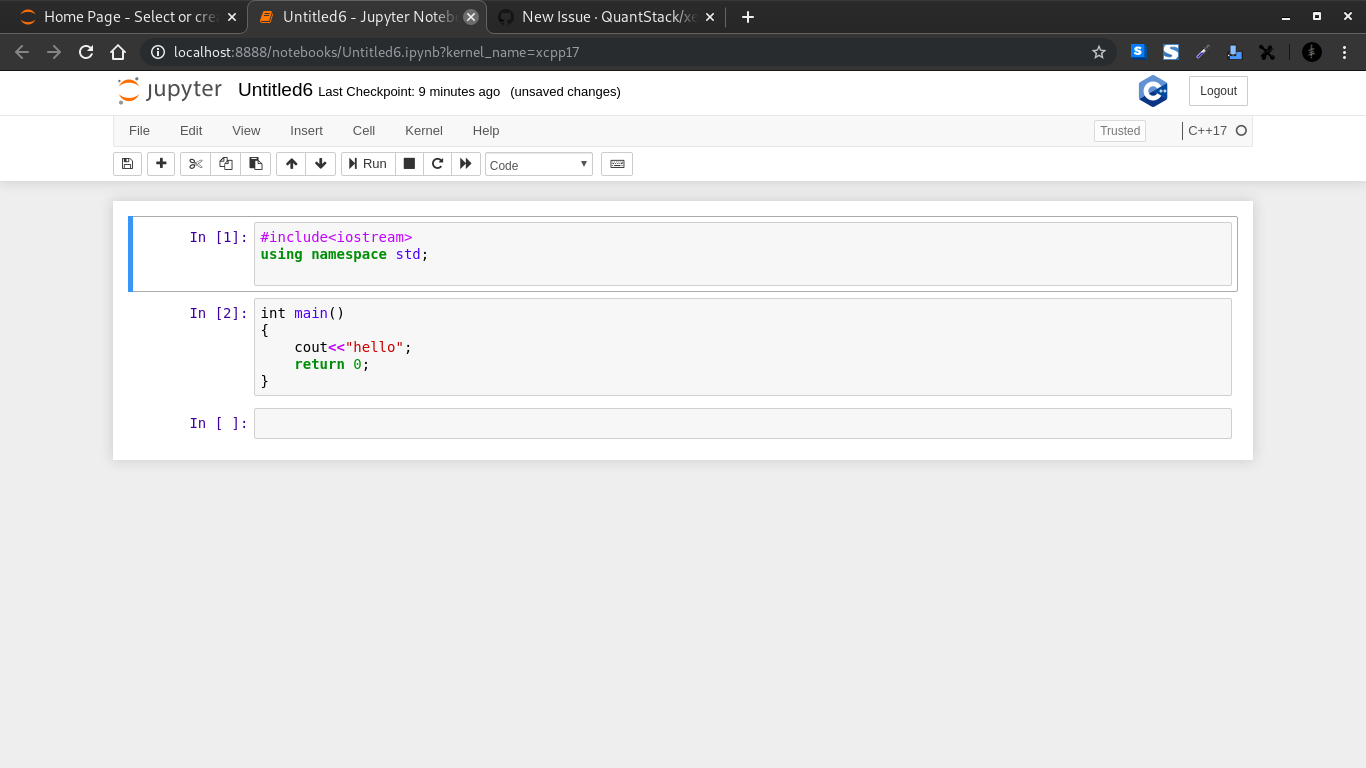Click the Logout button
The height and width of the screenshot is (768, 1366).
1217,90
